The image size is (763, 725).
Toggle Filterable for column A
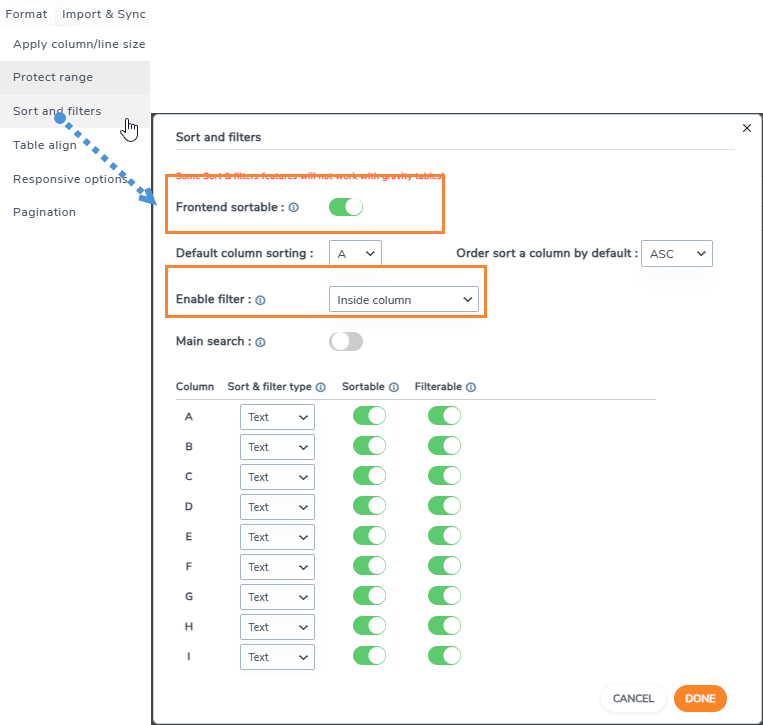[444, 416]
